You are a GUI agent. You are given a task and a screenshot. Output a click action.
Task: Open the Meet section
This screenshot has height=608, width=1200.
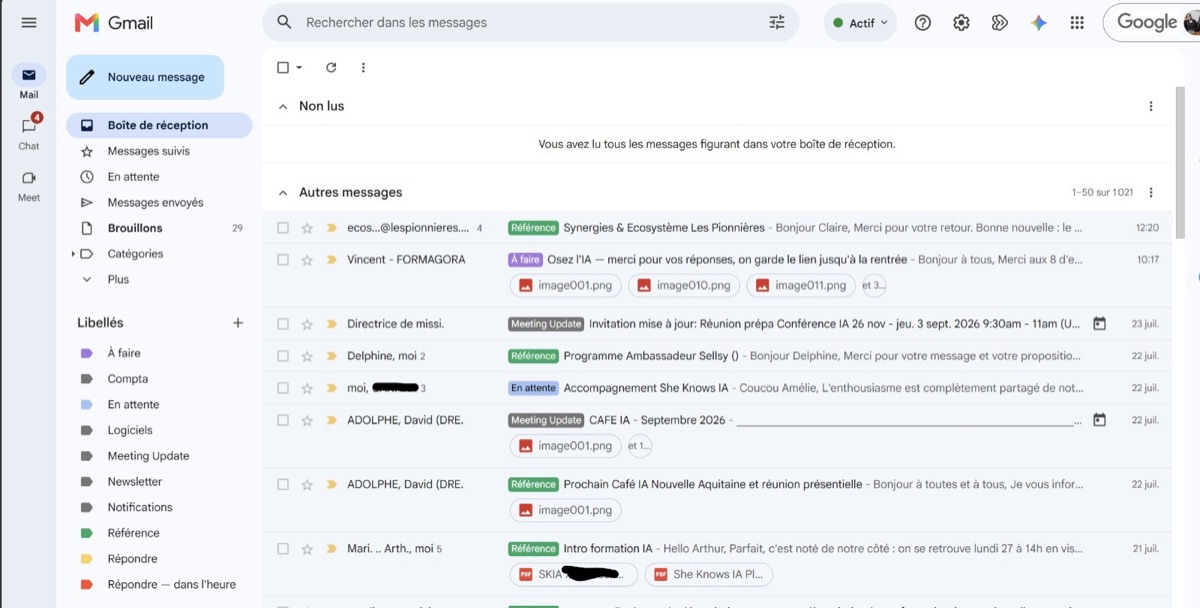pyautogui.click(x=29, y=184)
